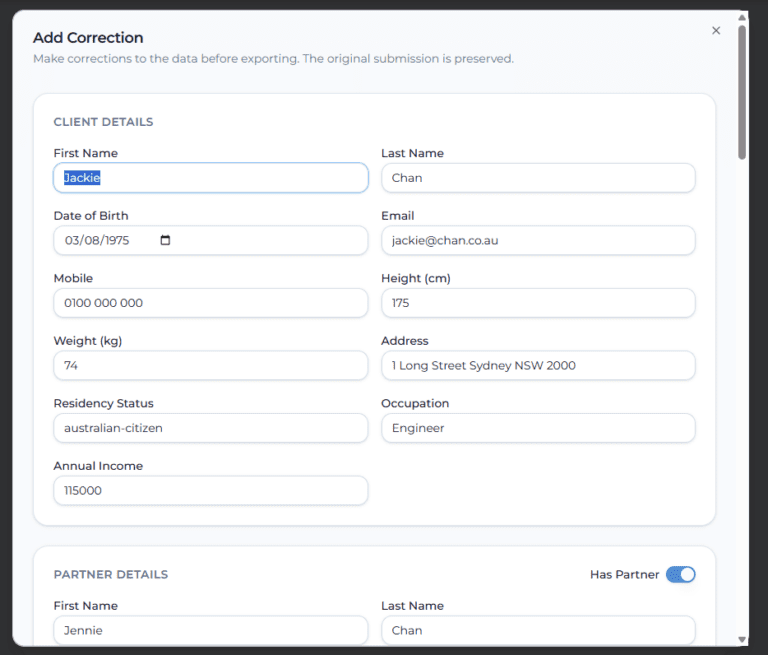Close the Add Correction dialog
Screen dimensions: 768x655
point(716,31)
